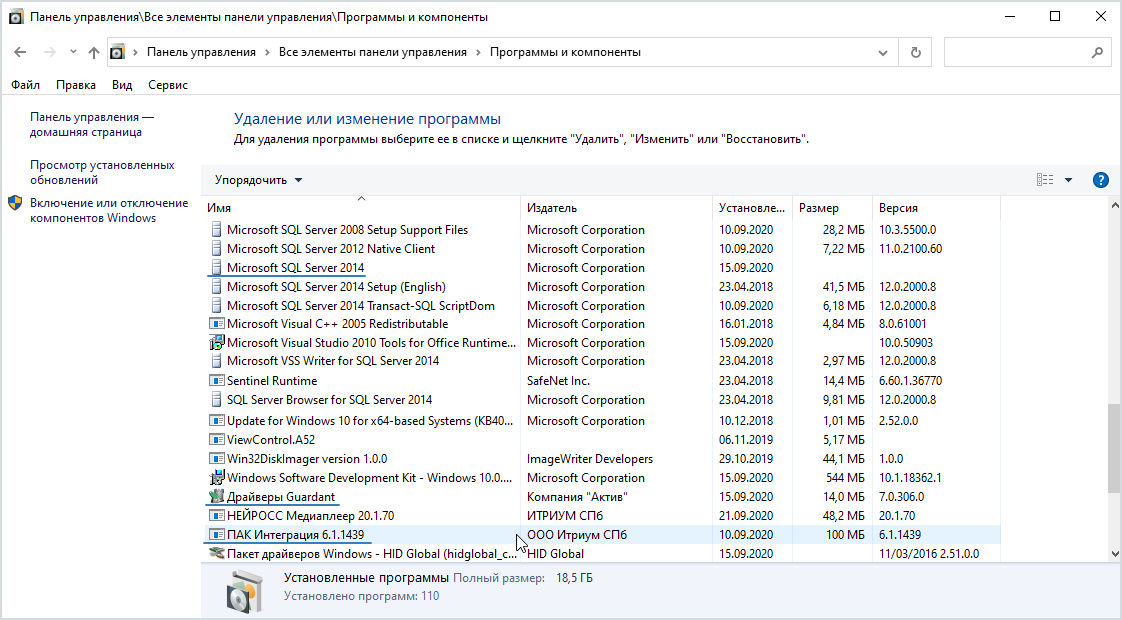1122x620 pixels.
Task: Click the Windows Software Development Kit icon
Action: (x=217, y=478)
